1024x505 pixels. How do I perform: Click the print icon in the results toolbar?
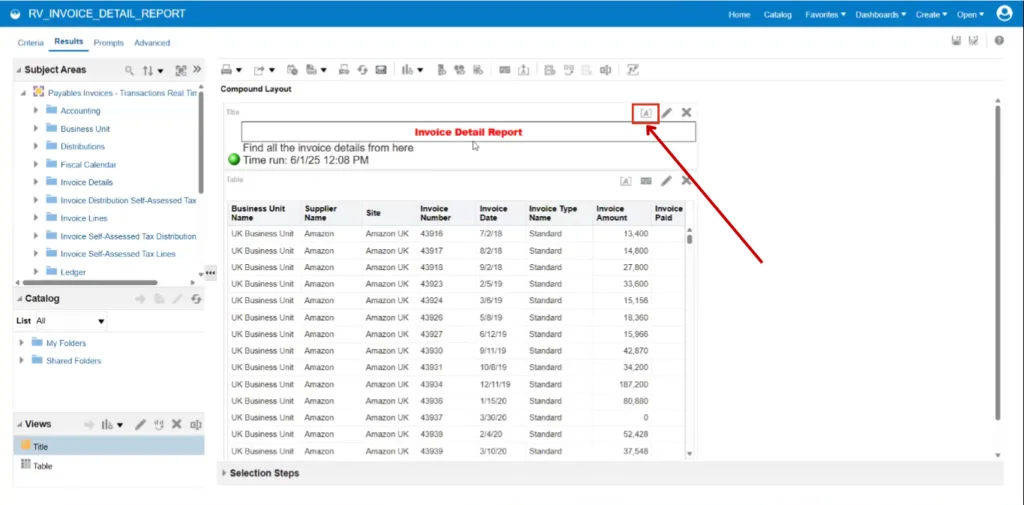pos(227,70)
